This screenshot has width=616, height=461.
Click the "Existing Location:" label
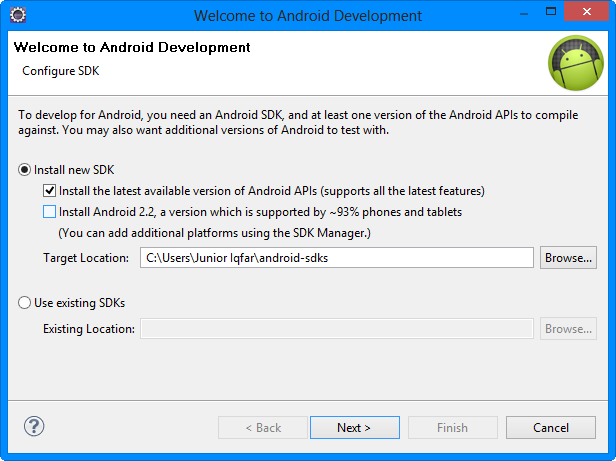[x=89, y=329]
